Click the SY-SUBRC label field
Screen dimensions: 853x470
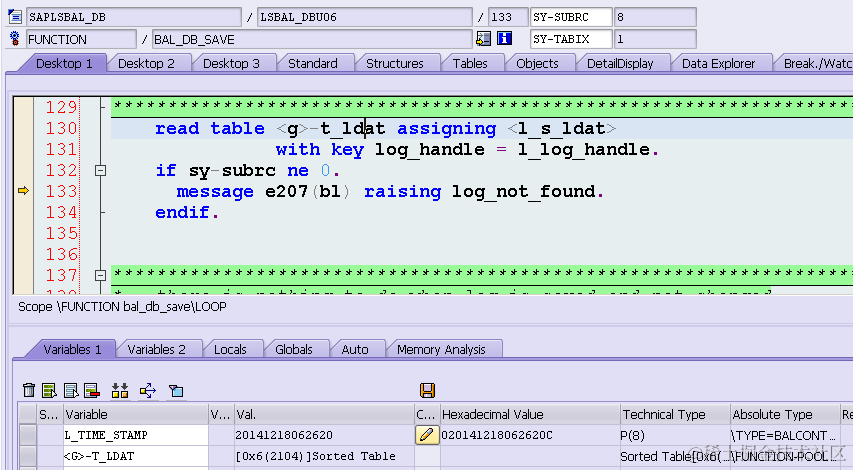pos(571,17)
